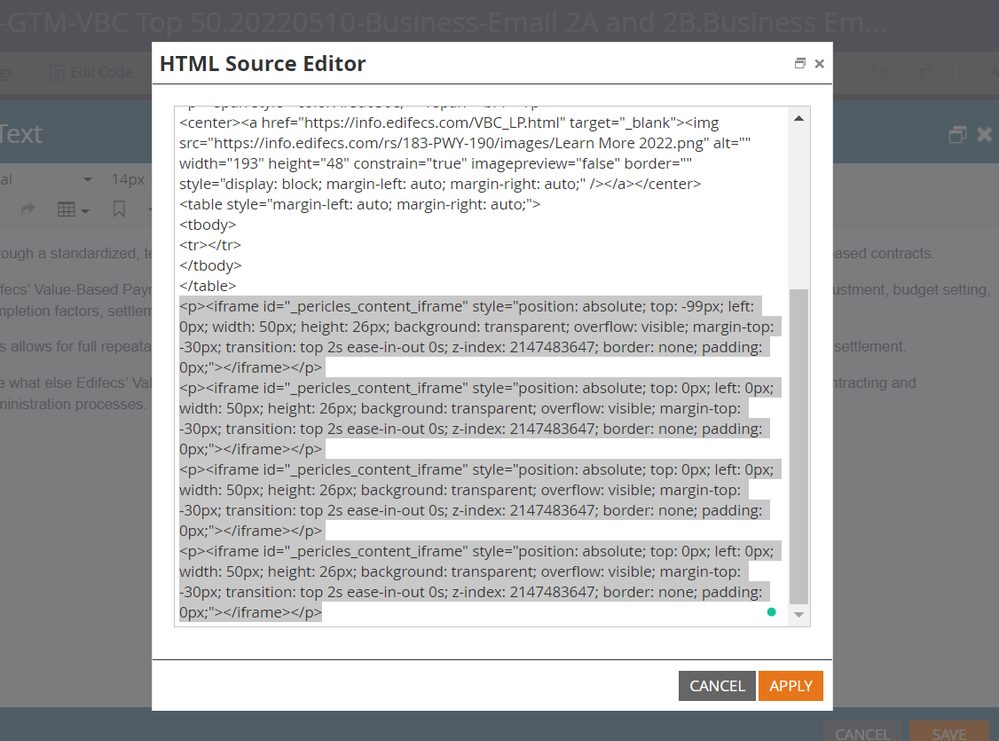Click the green Grammarly indicator dot
999x741 pixels.
(771, 612)
